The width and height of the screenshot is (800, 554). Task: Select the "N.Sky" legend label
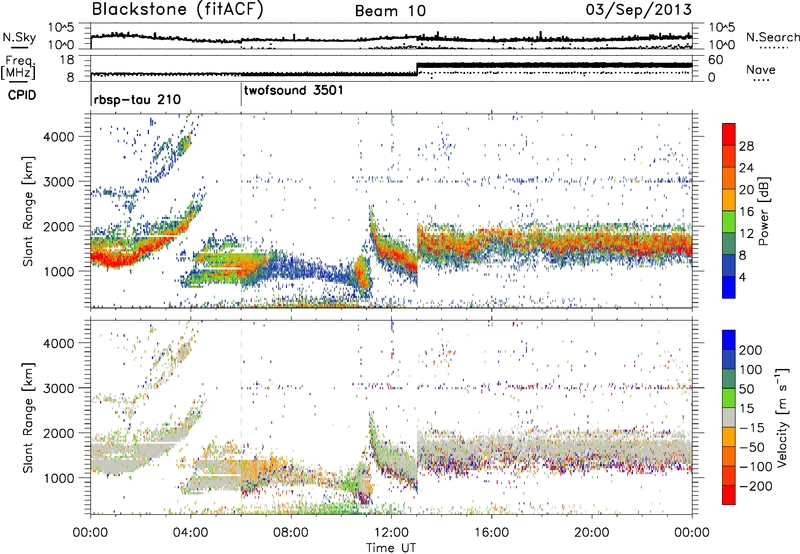coord(19,37)
